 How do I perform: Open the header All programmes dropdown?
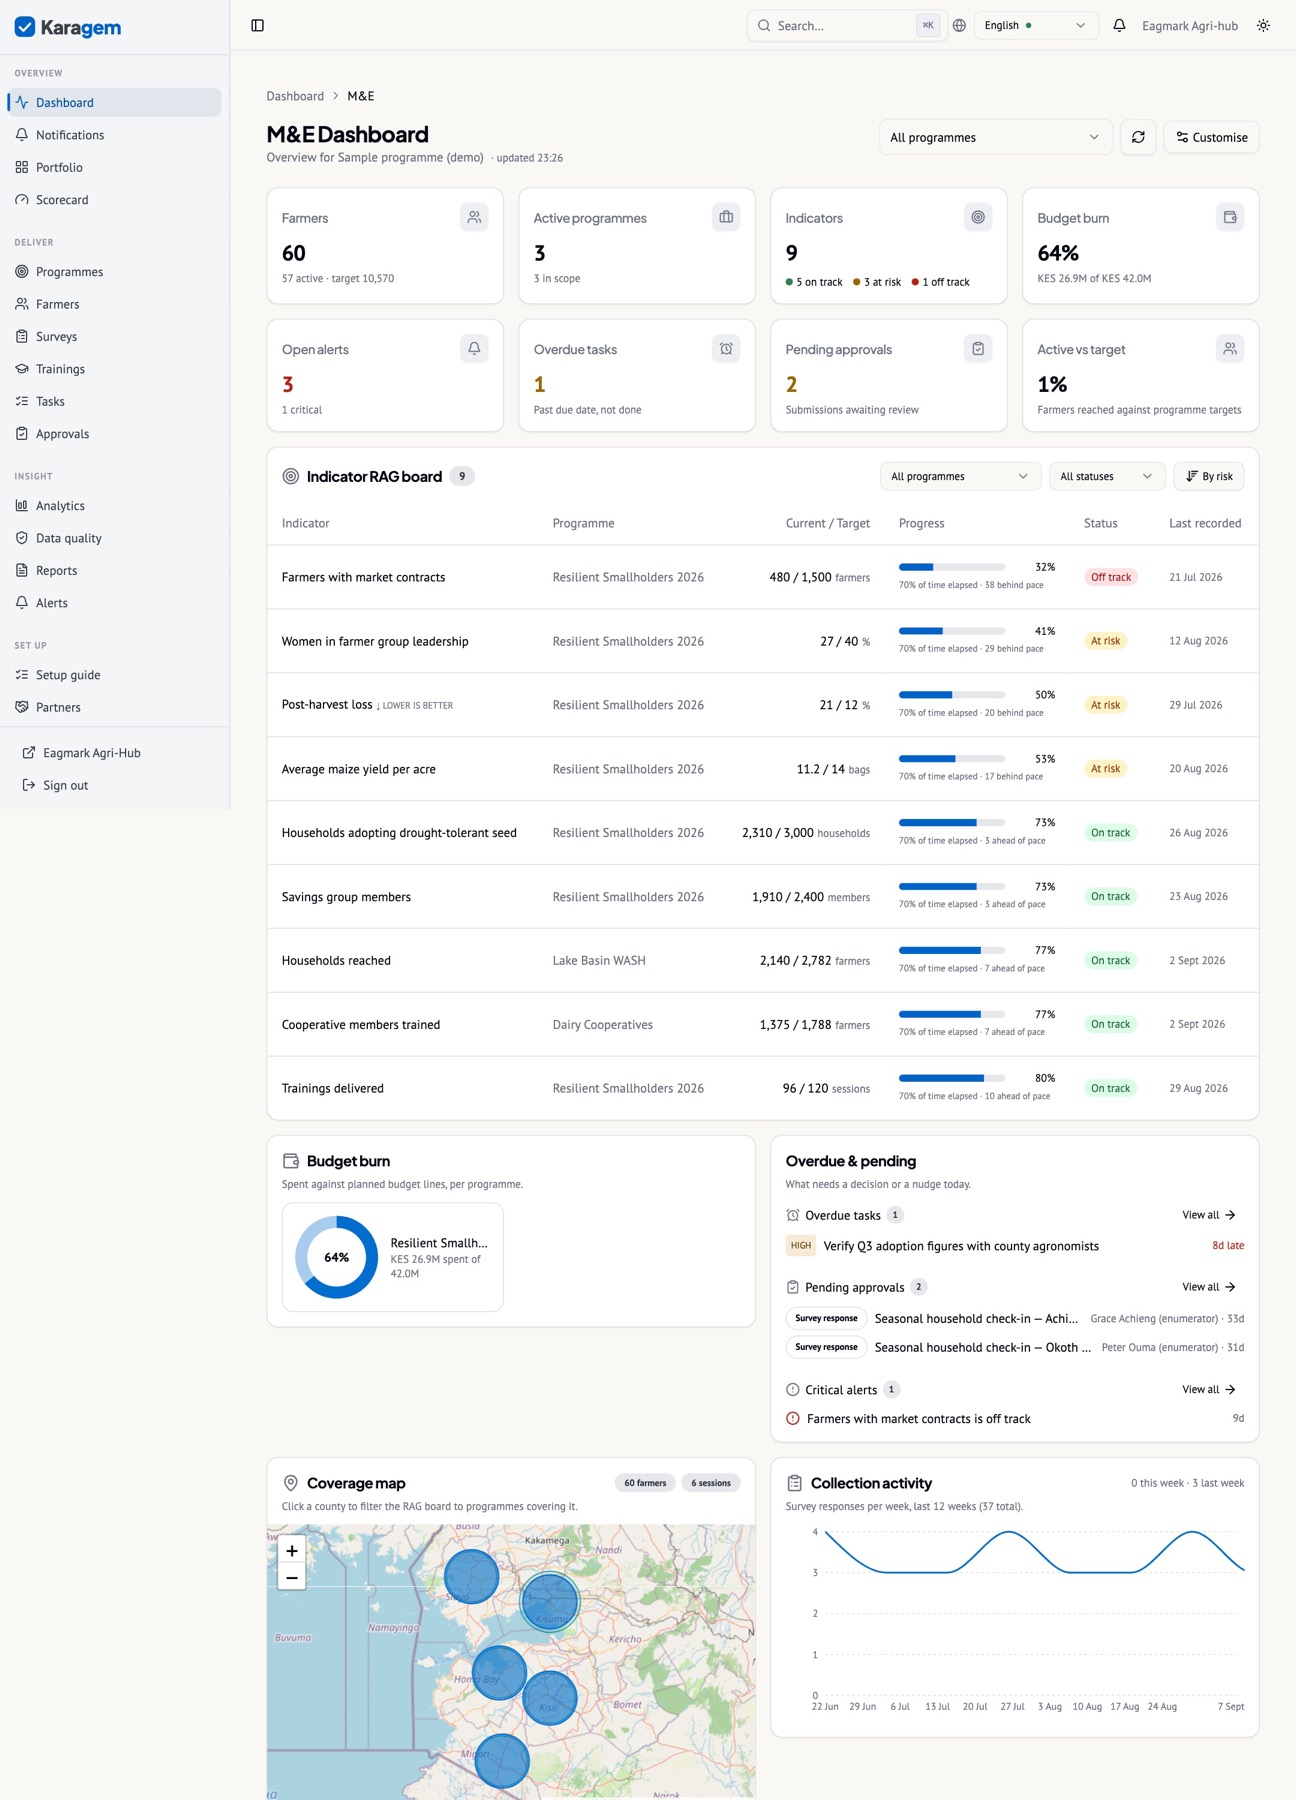coord(995,137)
